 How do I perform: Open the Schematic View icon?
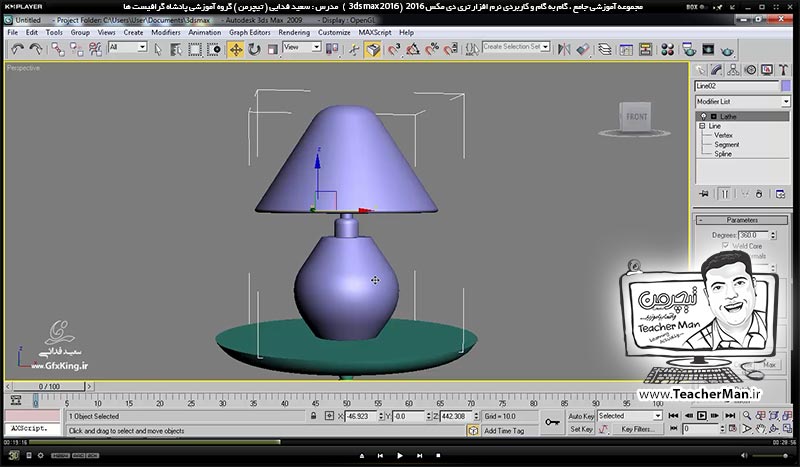[645, 50]
